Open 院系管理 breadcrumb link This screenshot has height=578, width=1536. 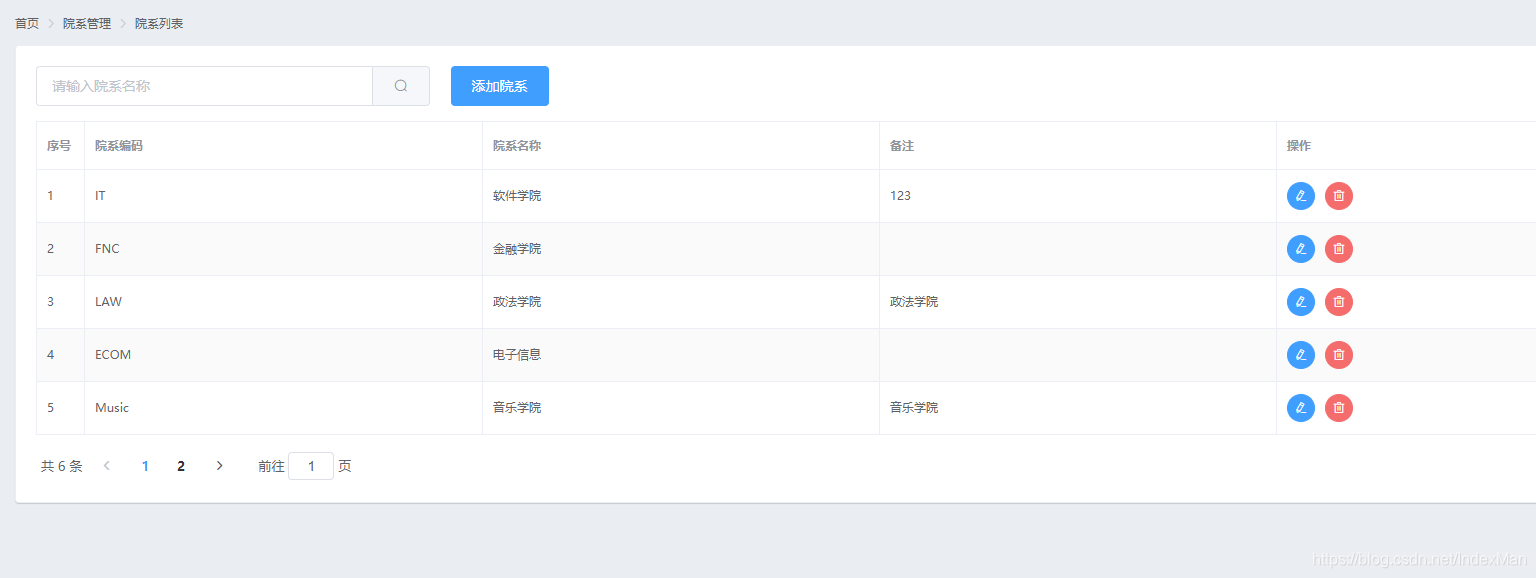click(87, 23)
